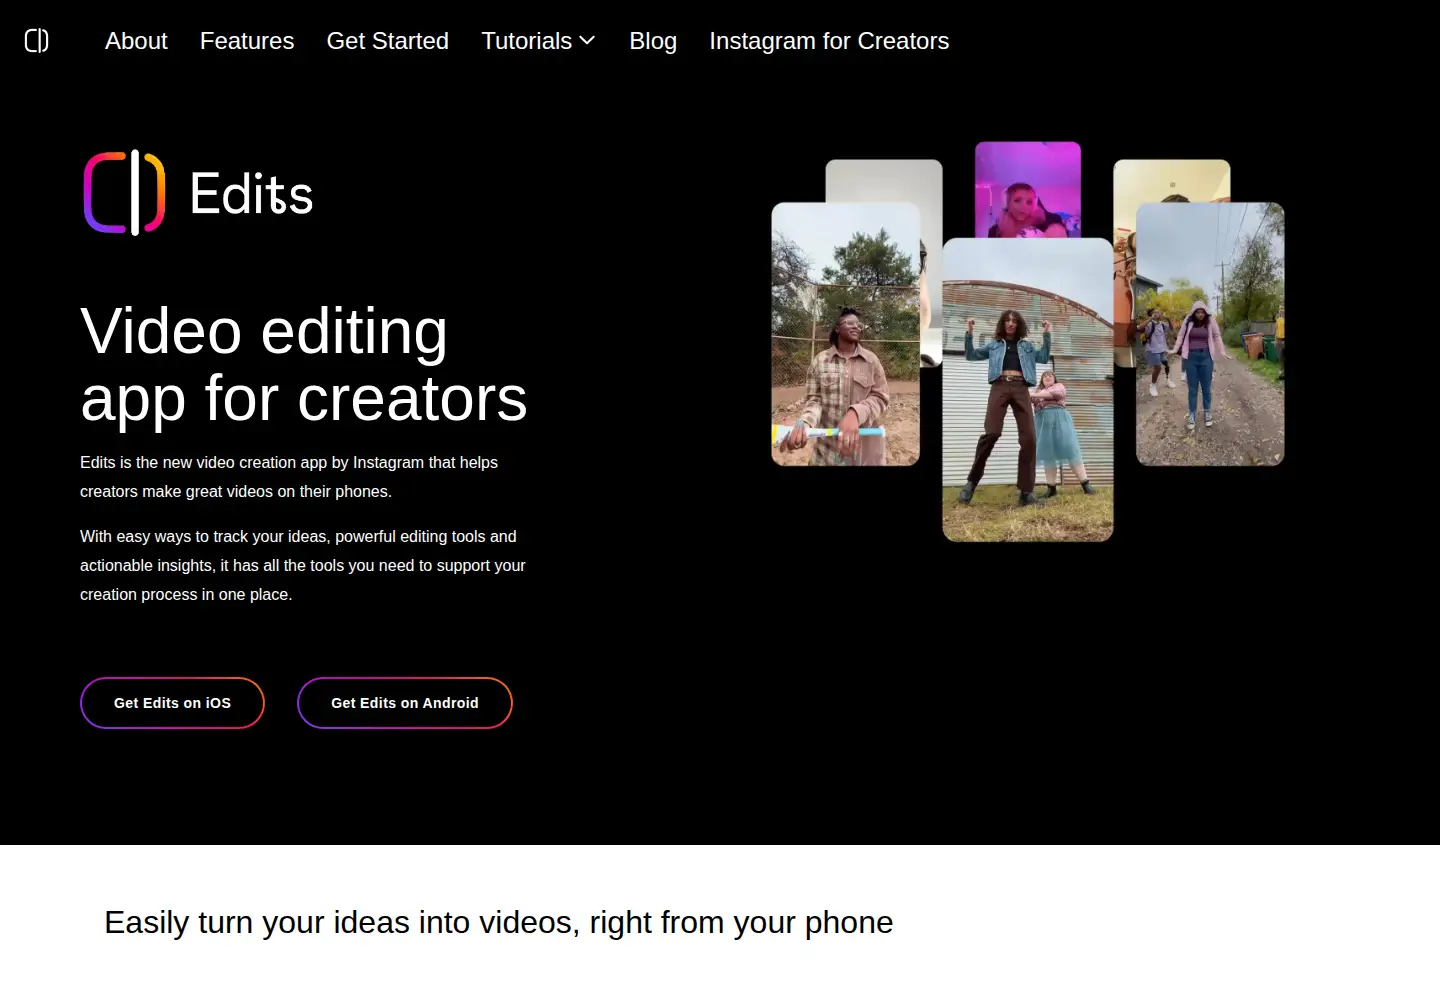Click the paragraph starting 'Edits is the new video creation app'
This screenshot has width=1440, height=1000.
289,477
